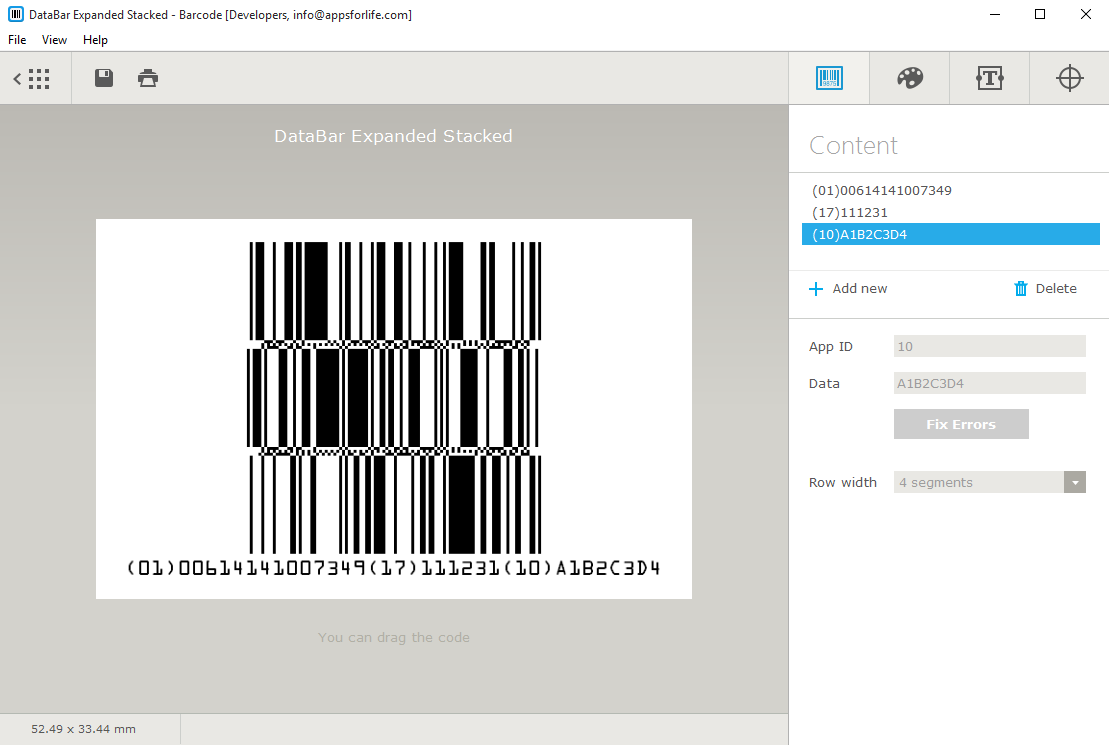The height and width of the screenshot is (745, 1109).
Task: Open the Help menu
Action: click(95, 40)
